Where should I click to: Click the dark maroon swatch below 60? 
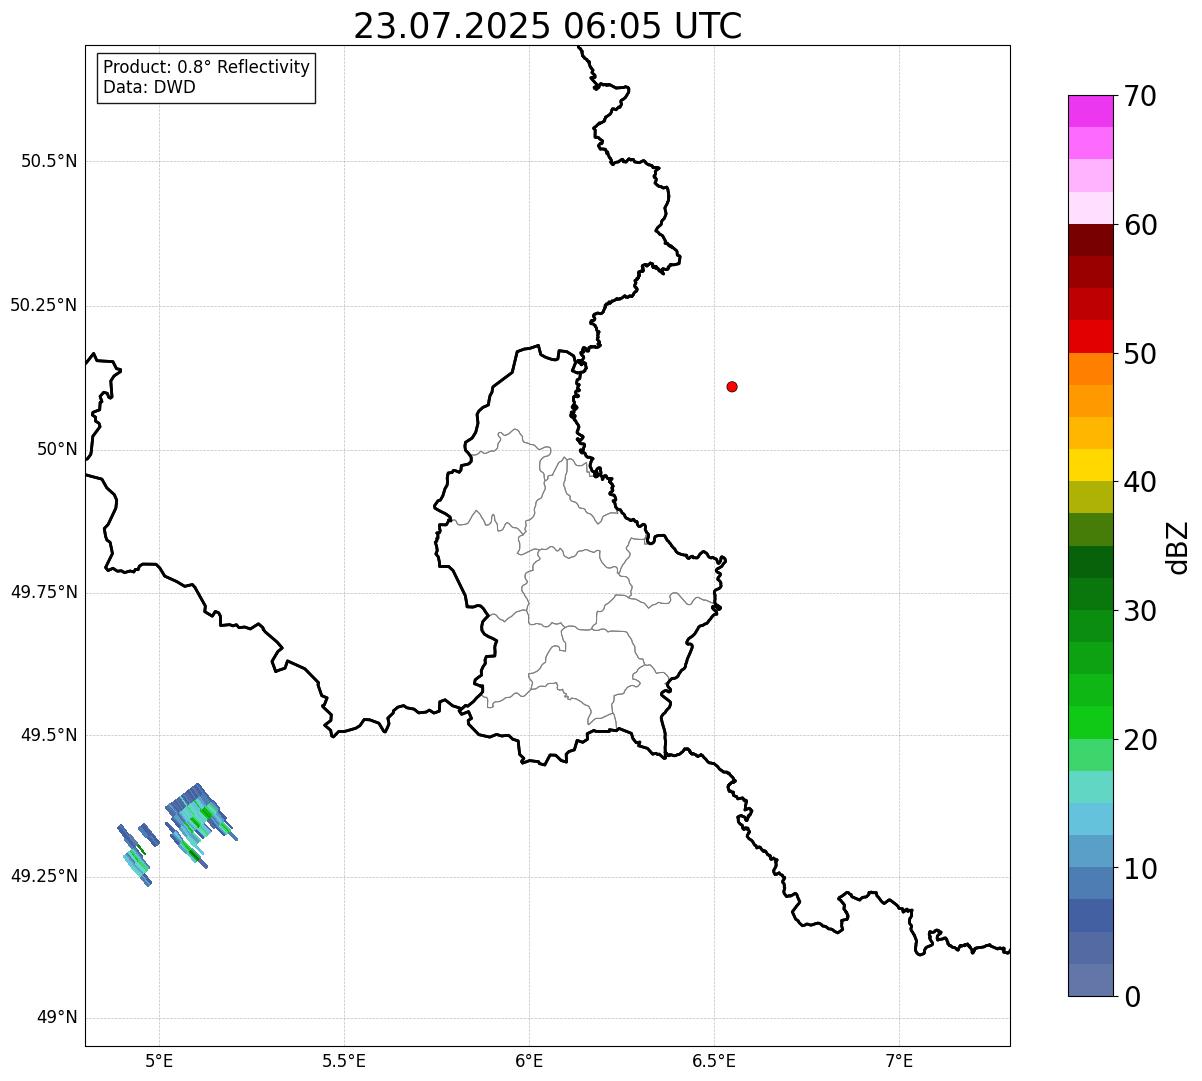click(x=1090, y=240)
